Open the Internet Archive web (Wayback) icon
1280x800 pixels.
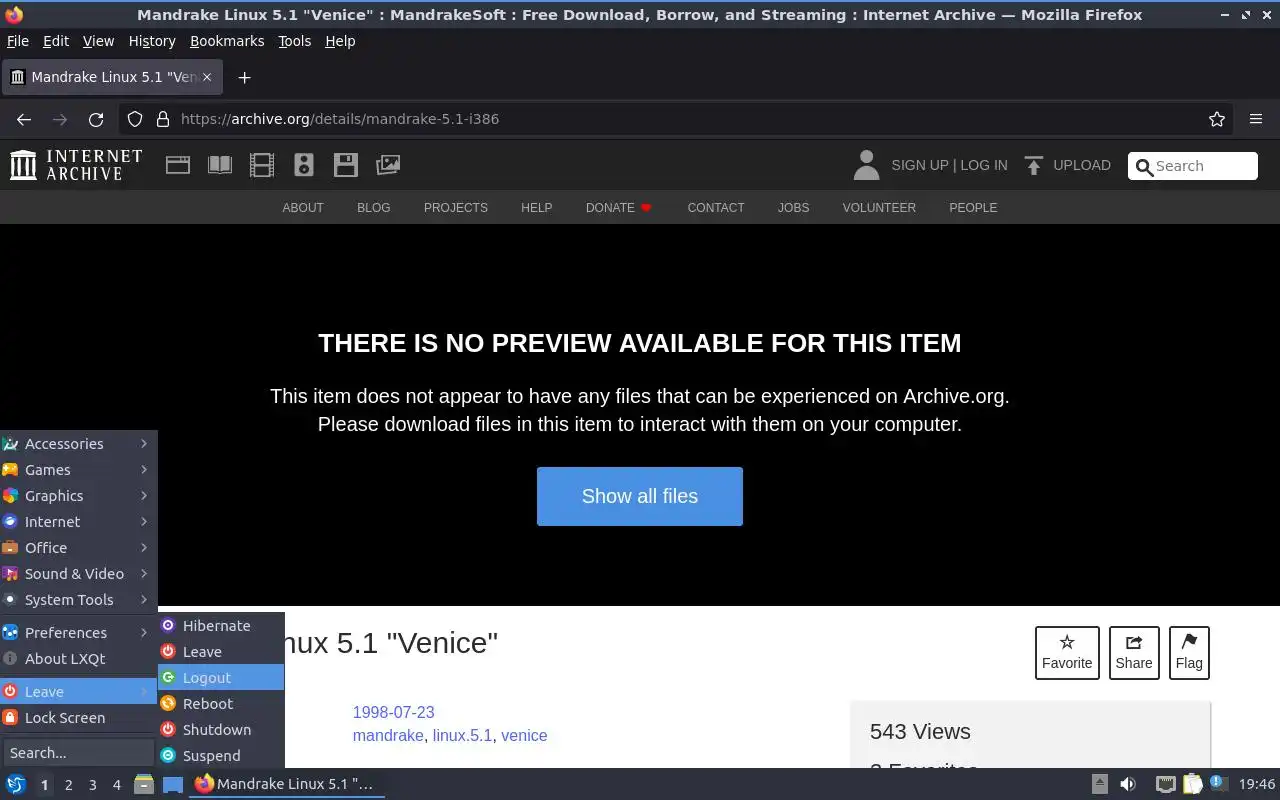pyautogui.click(x=178, y=165)
